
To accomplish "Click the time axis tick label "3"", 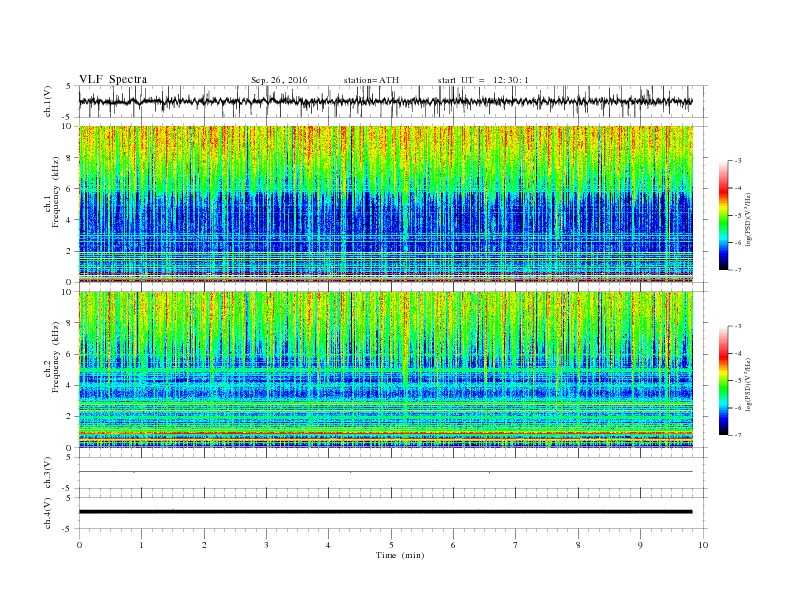I will click(266, 545).
